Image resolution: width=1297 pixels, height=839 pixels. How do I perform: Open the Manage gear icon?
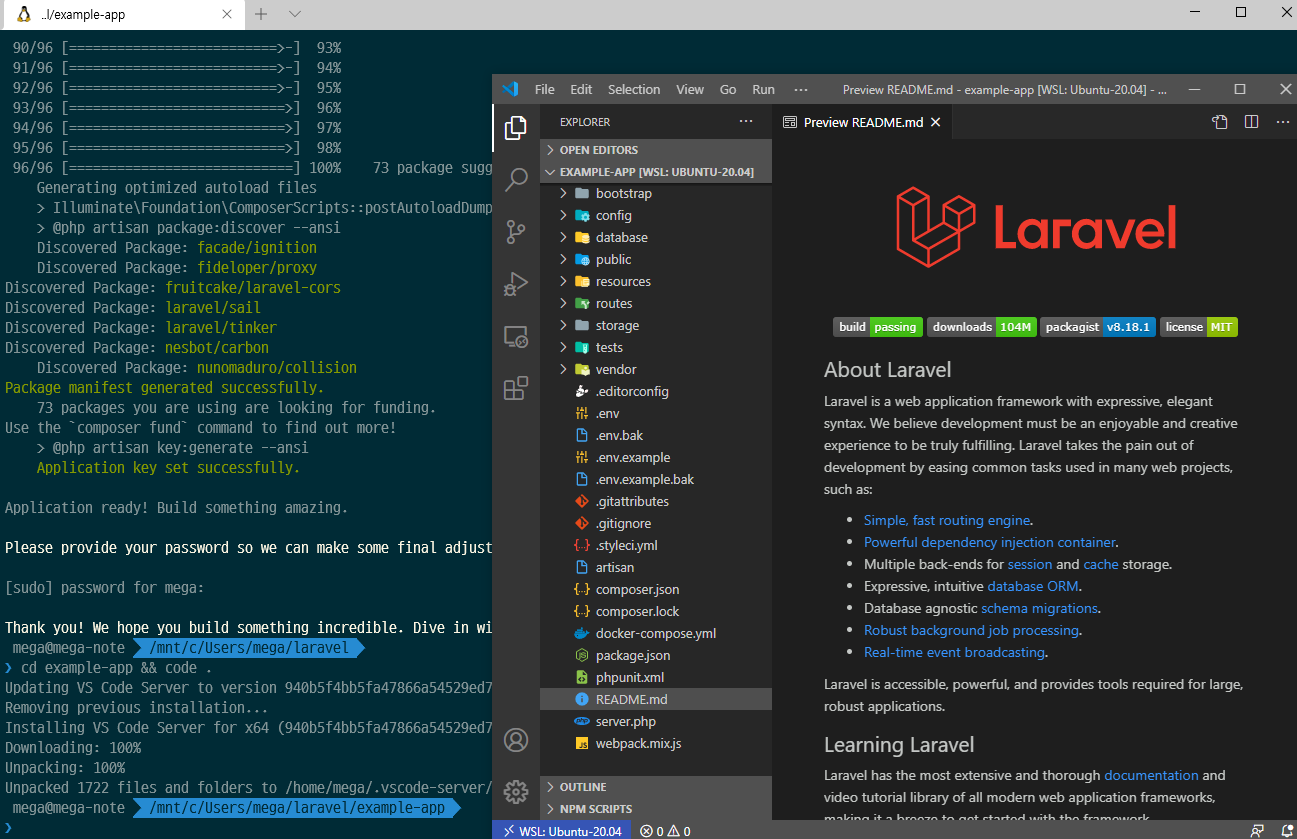(x=516, y=792)
